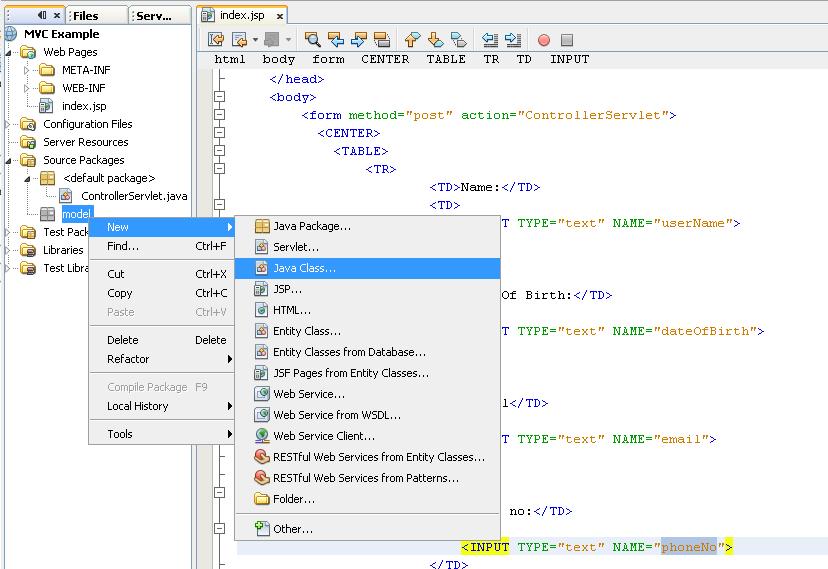Click Find Previous Occurrence icon
Viewport: 828px width, 569px height.
[x=336, y=40]
